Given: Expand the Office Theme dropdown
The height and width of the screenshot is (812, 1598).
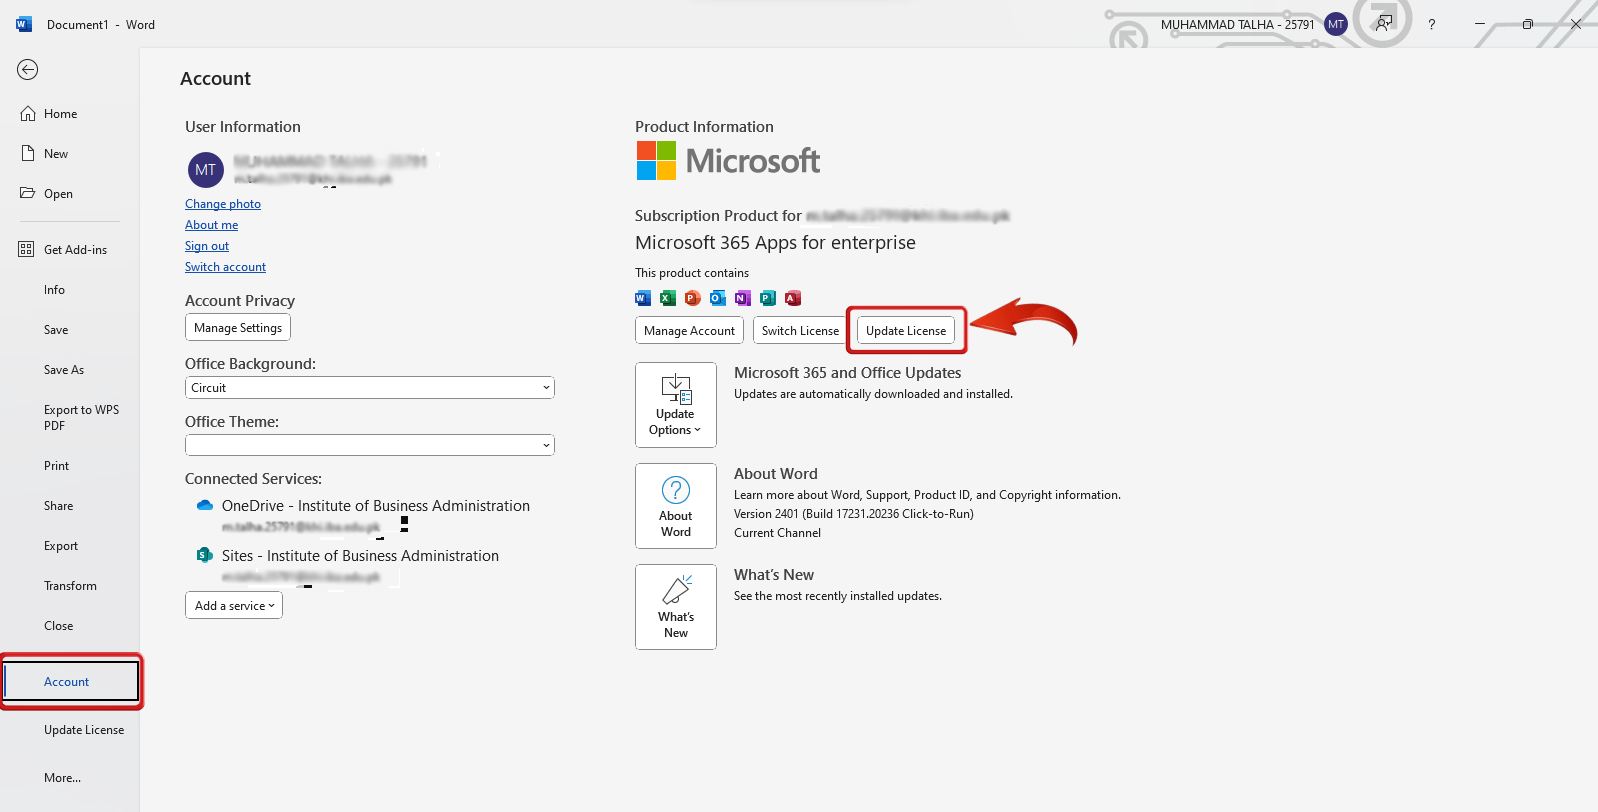Looking at the screenshot, I should tap(370, 445).
